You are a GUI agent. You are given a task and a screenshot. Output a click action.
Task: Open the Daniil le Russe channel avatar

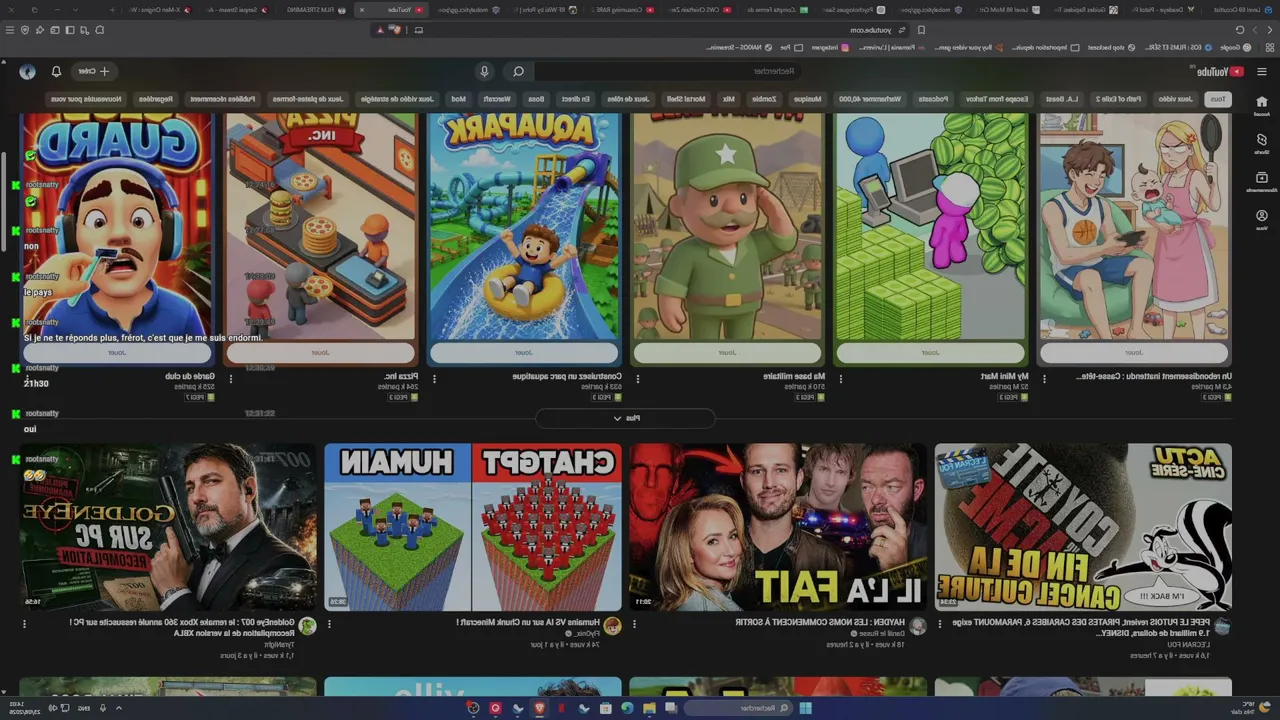point(917,626)
